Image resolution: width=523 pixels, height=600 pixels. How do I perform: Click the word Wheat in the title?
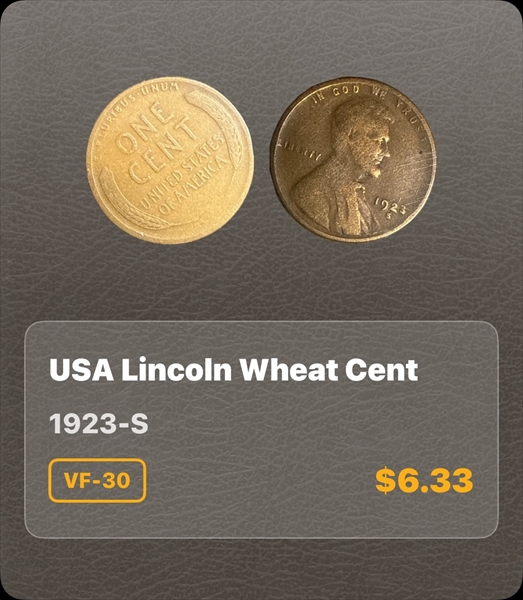[x=289, y=370]
